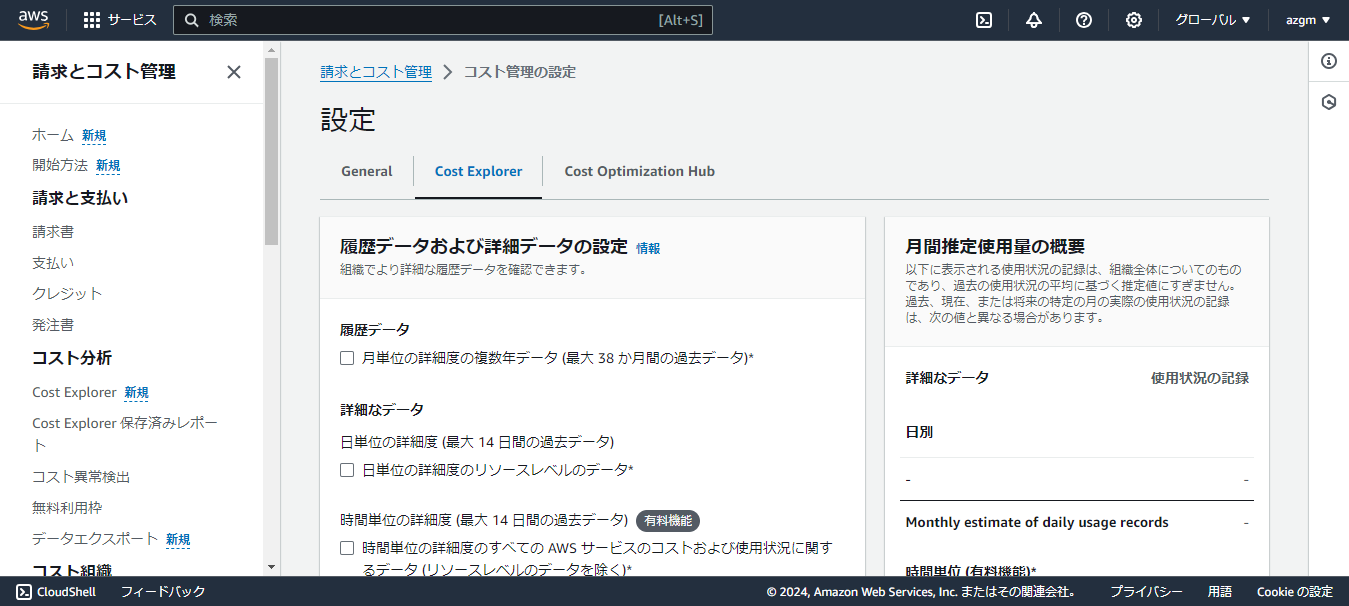Click the AWS logo in the top bar

pyautogui.click(x=33, y=19)
